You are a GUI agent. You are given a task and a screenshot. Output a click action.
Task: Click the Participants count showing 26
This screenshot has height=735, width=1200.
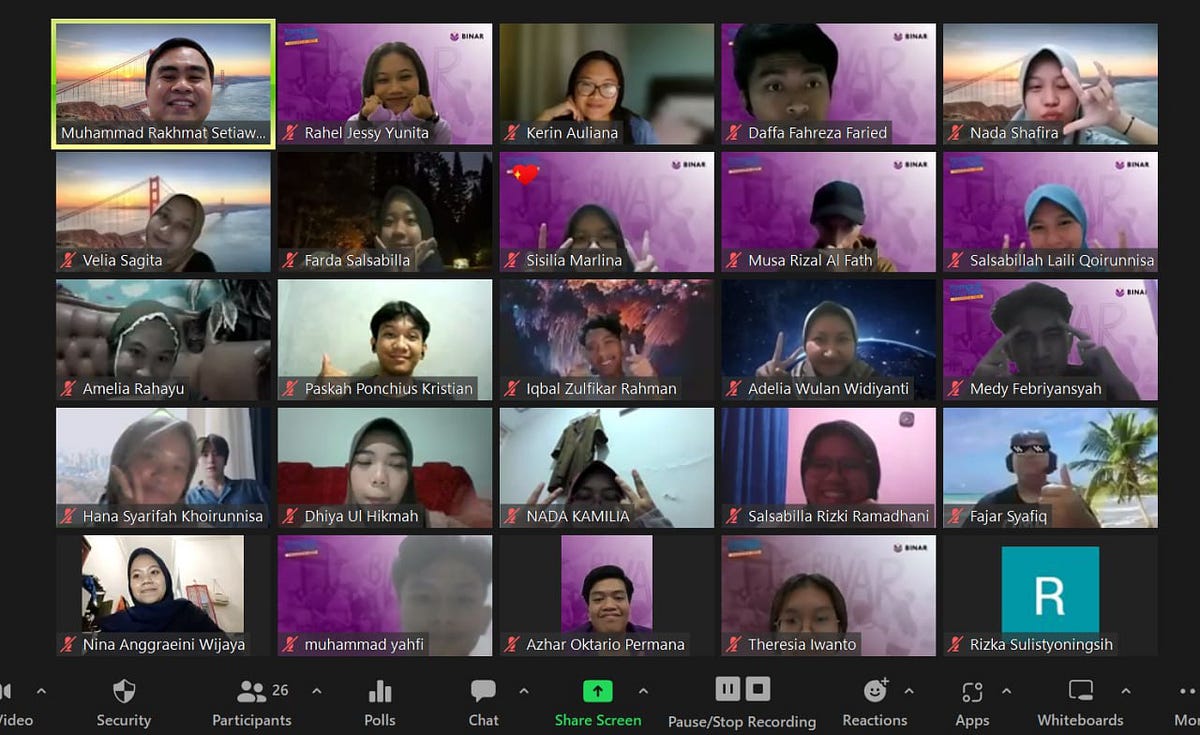[280, 689]
